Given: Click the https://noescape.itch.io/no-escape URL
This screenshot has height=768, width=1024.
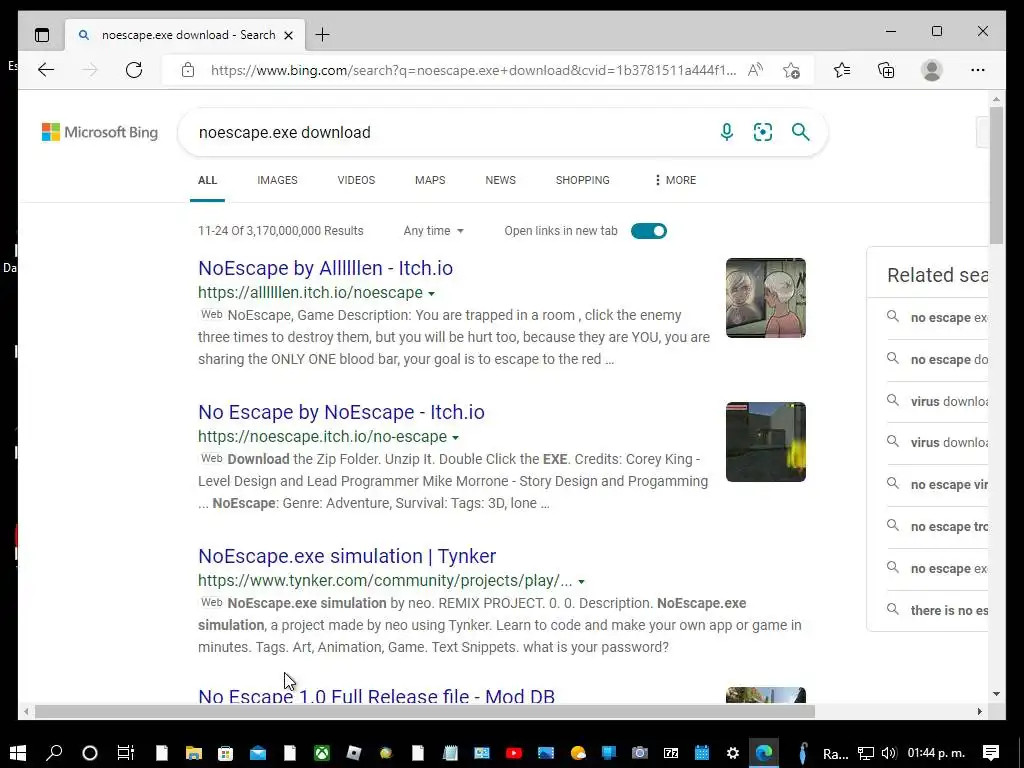Looking at the screenshot, I should (x=323, y=437).
